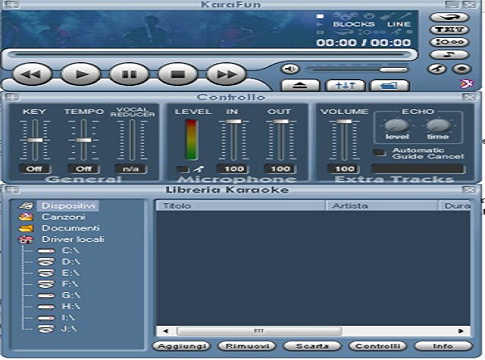Click the Rimuovi button

point(247,346)
